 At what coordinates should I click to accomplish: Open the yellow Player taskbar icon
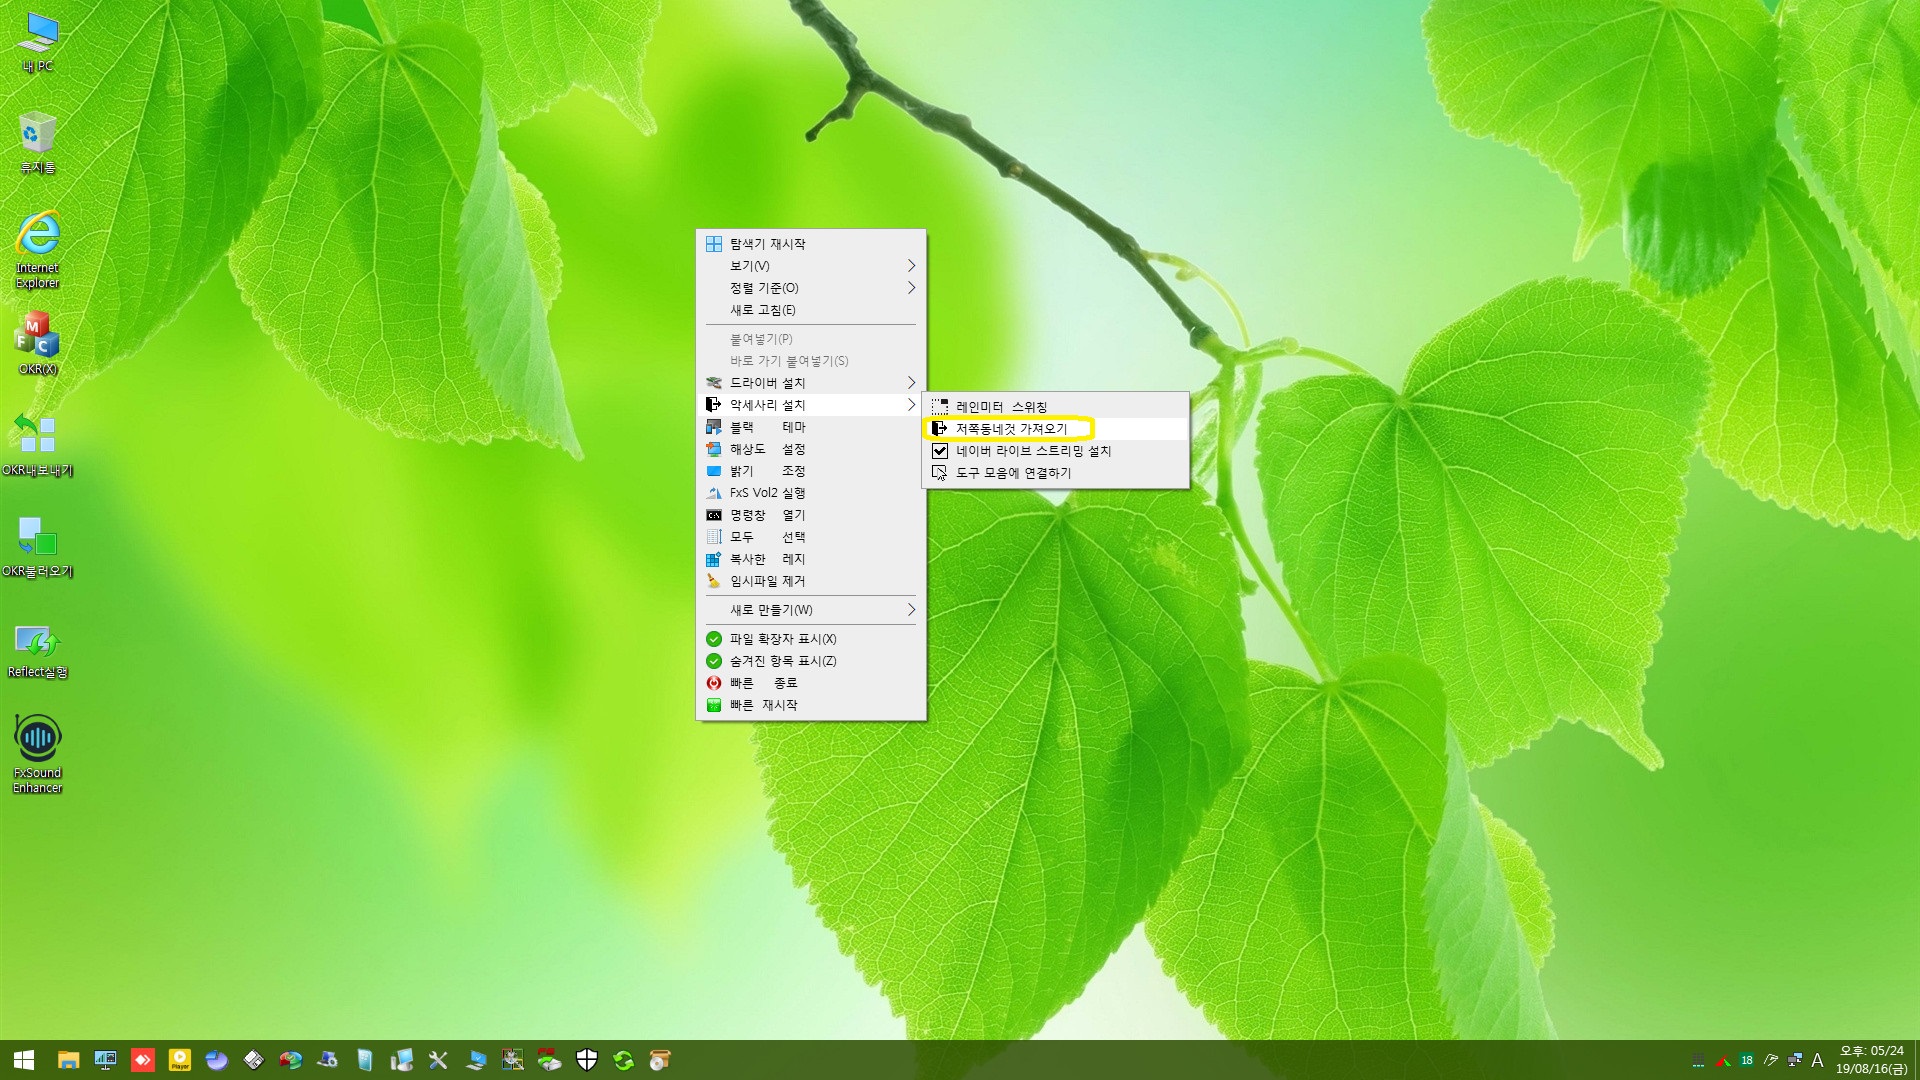(x=180, y=1060)
